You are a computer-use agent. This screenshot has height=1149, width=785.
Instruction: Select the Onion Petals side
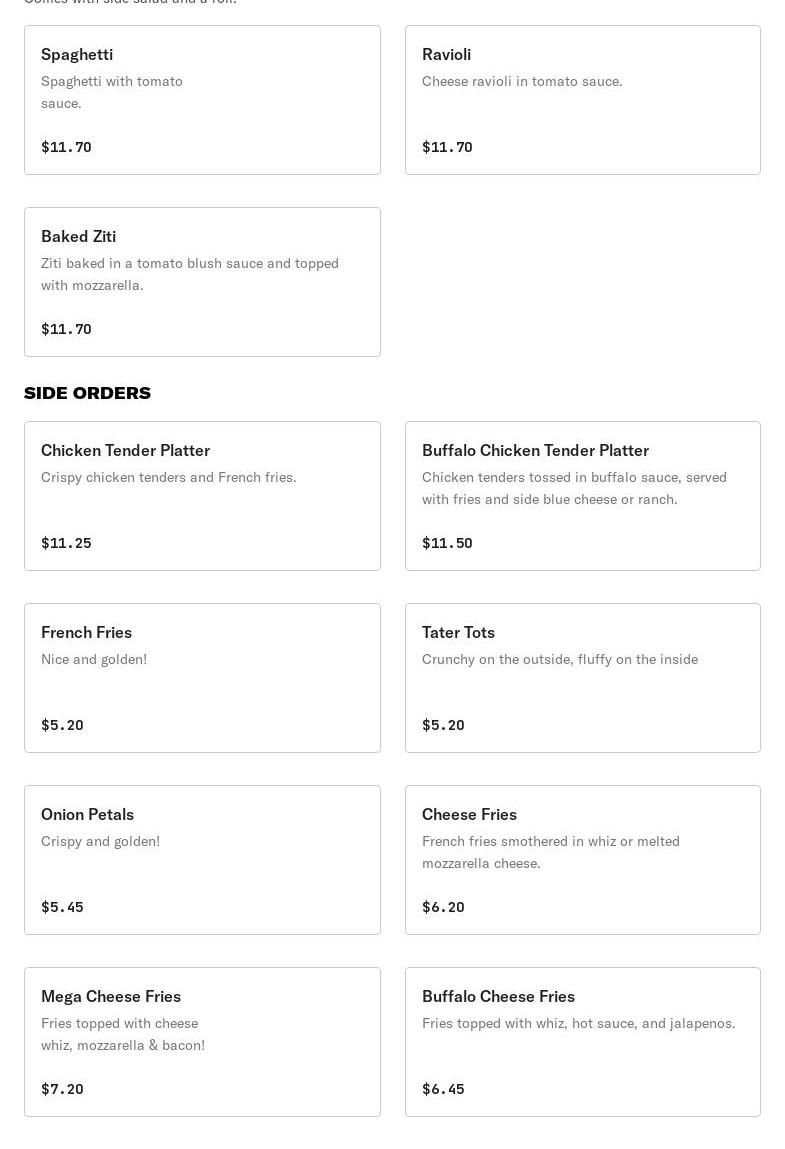[x=202, y=860]
